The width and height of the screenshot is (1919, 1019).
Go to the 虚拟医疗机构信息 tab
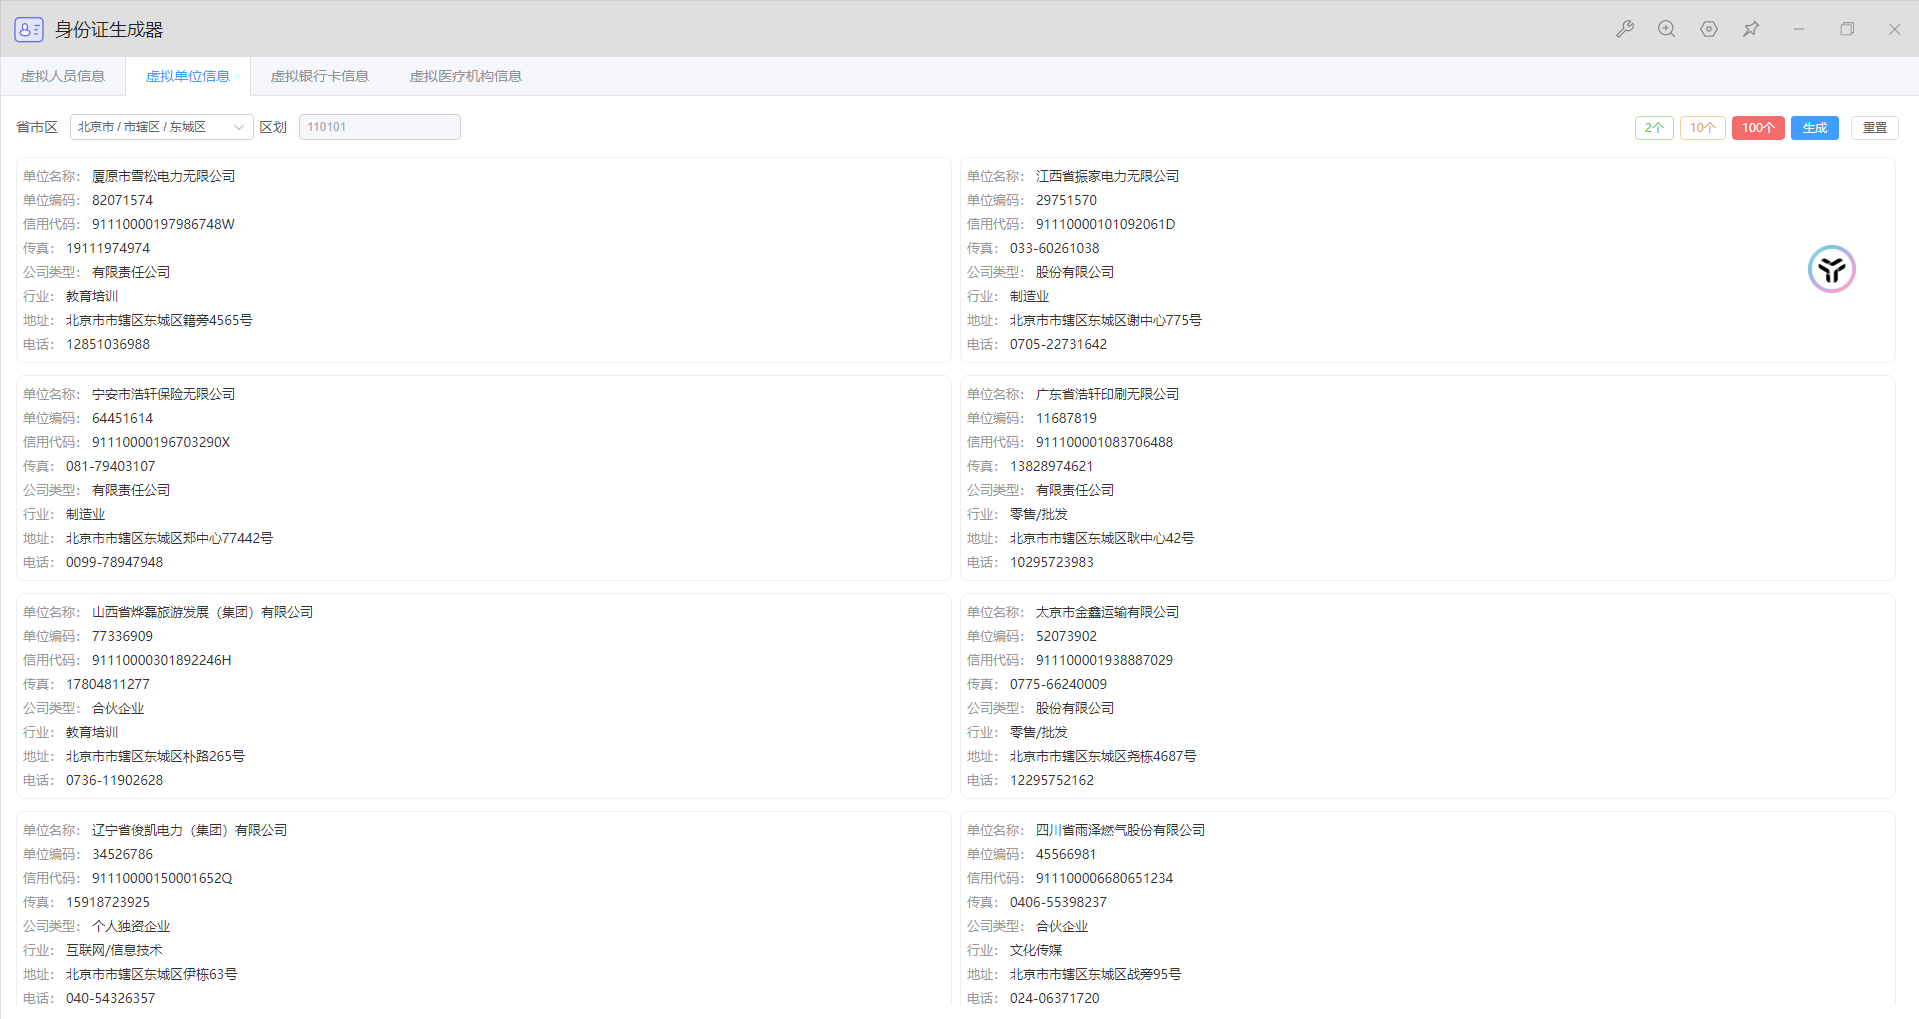coord(465,76)
